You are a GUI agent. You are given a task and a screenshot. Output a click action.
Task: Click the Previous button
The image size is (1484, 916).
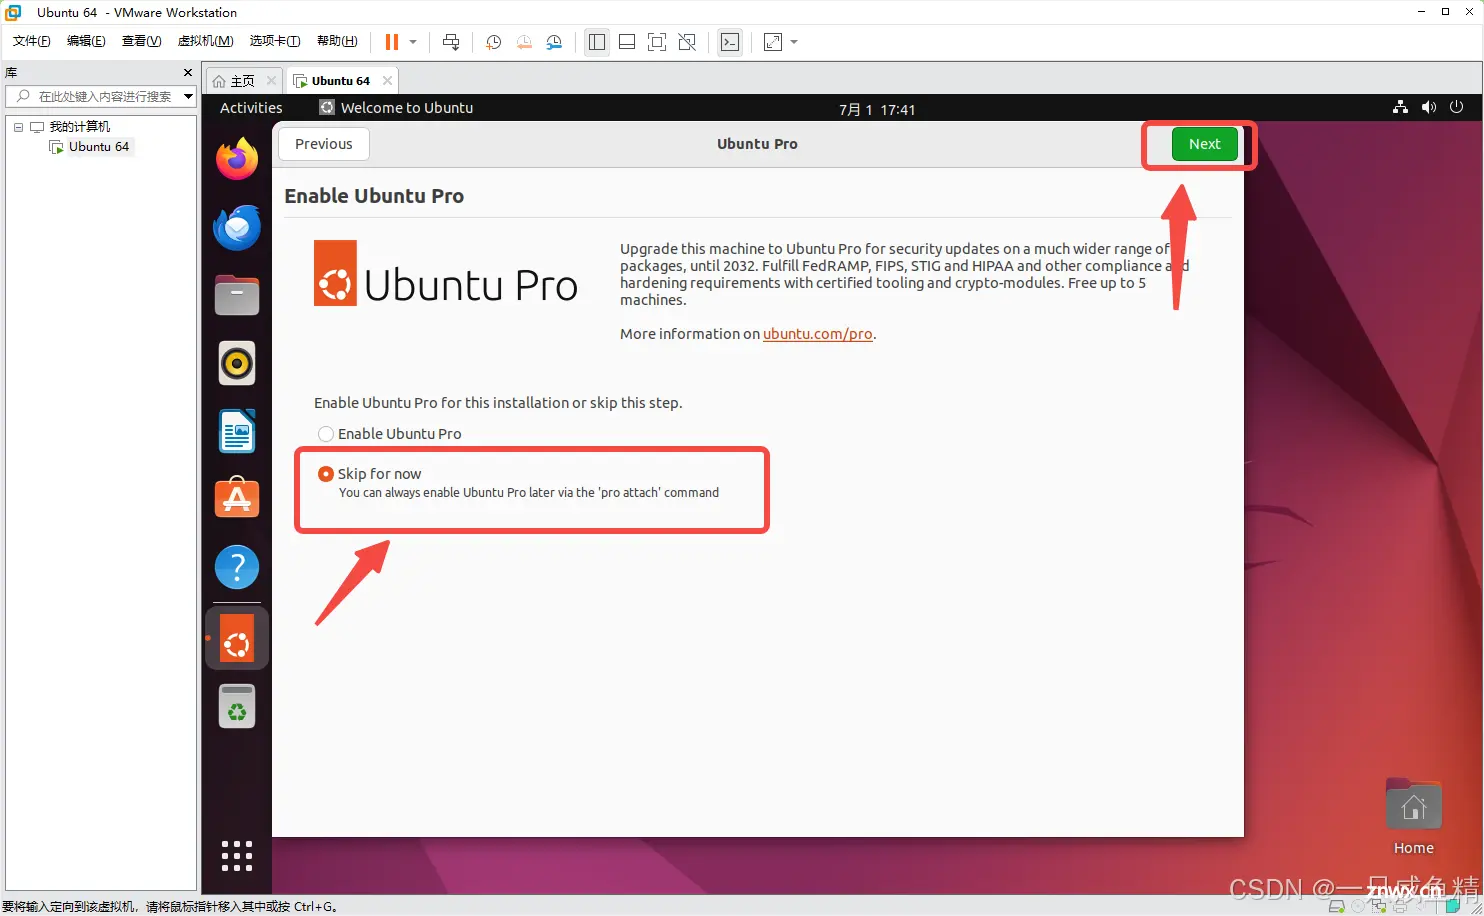click(324, 144)
